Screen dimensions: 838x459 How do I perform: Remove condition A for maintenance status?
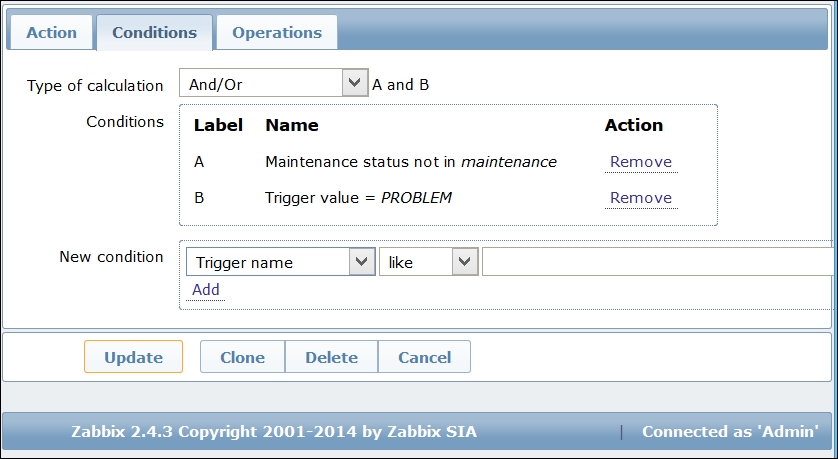pyautogui.click(x=641, y=162)
